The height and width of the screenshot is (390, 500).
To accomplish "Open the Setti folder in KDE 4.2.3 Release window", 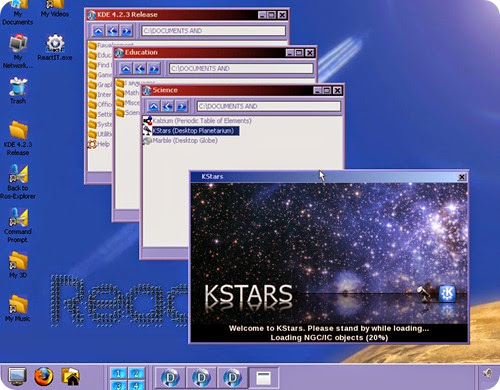I will 99,114.
